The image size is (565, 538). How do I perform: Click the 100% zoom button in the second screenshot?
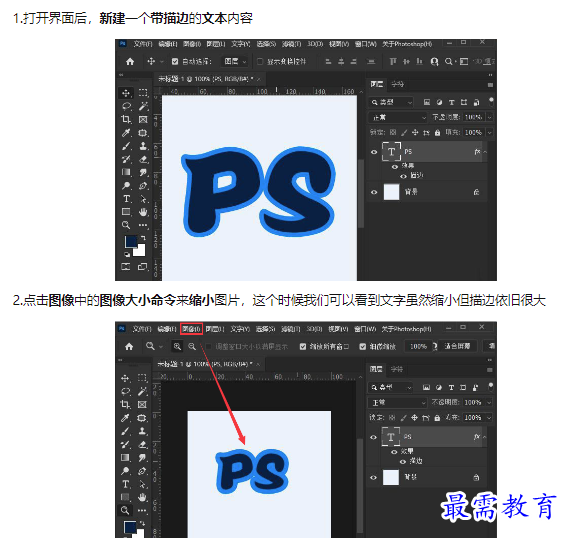click(418, 346)
